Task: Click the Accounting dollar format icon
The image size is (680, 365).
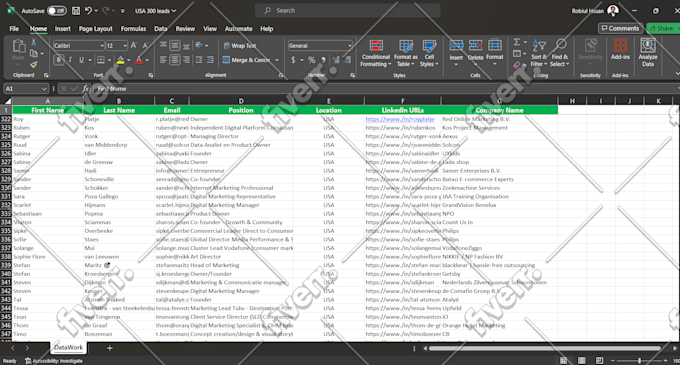Action: pyautogui.click(x=293, y=60)
